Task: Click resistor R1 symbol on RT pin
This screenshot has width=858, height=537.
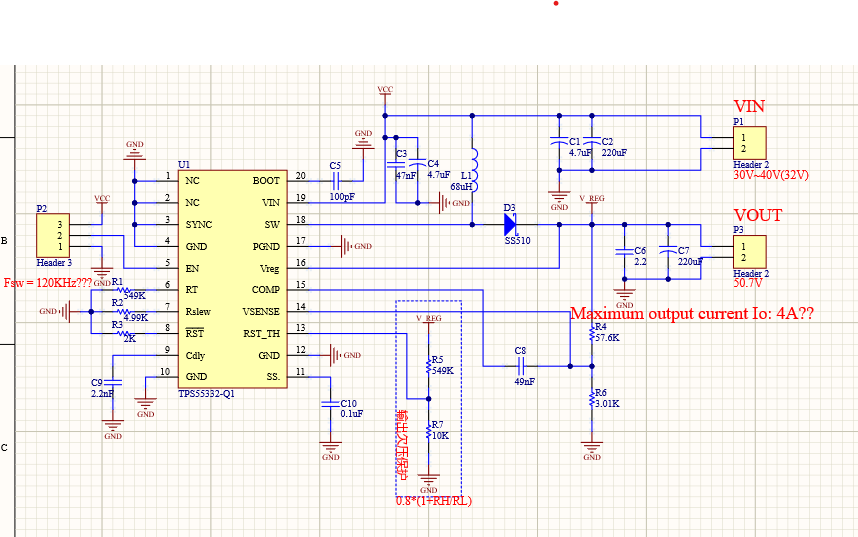Action: tap(124, 290)
